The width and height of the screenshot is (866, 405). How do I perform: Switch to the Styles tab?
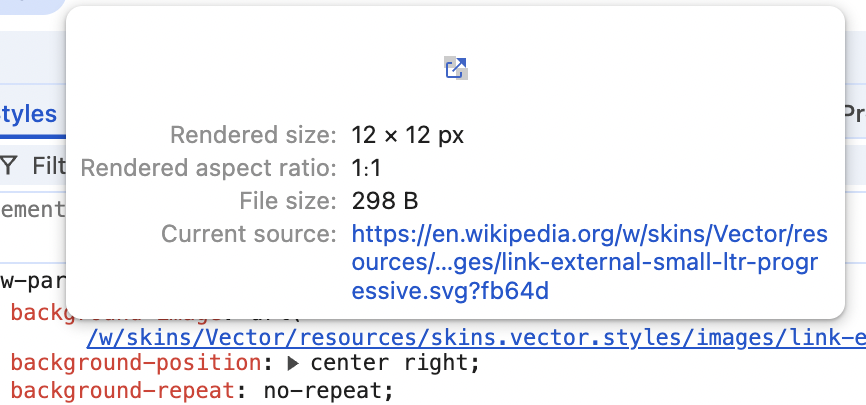(x=29, y=114)
